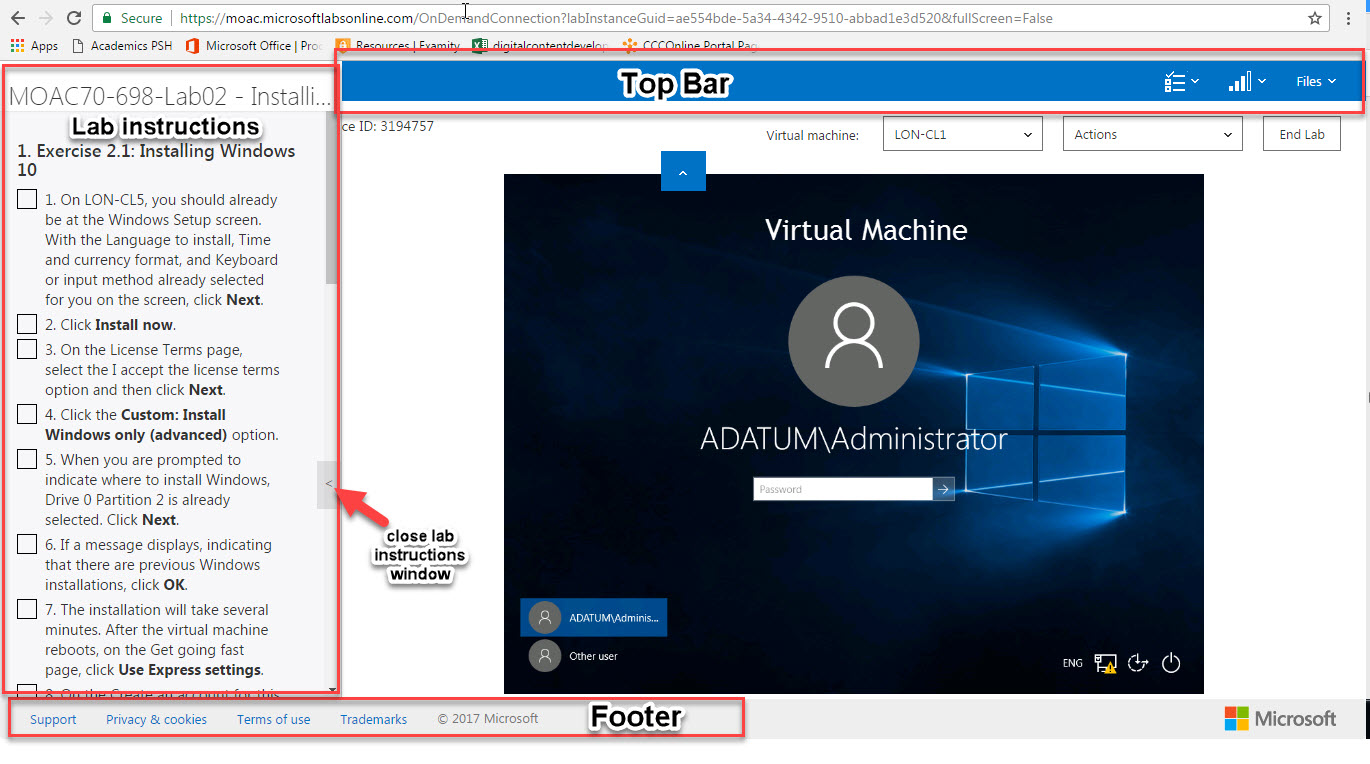Viewport: 1370px width, 764px height.
Task: Open the Resources Examity bookmark
Action: click(398, 46)
